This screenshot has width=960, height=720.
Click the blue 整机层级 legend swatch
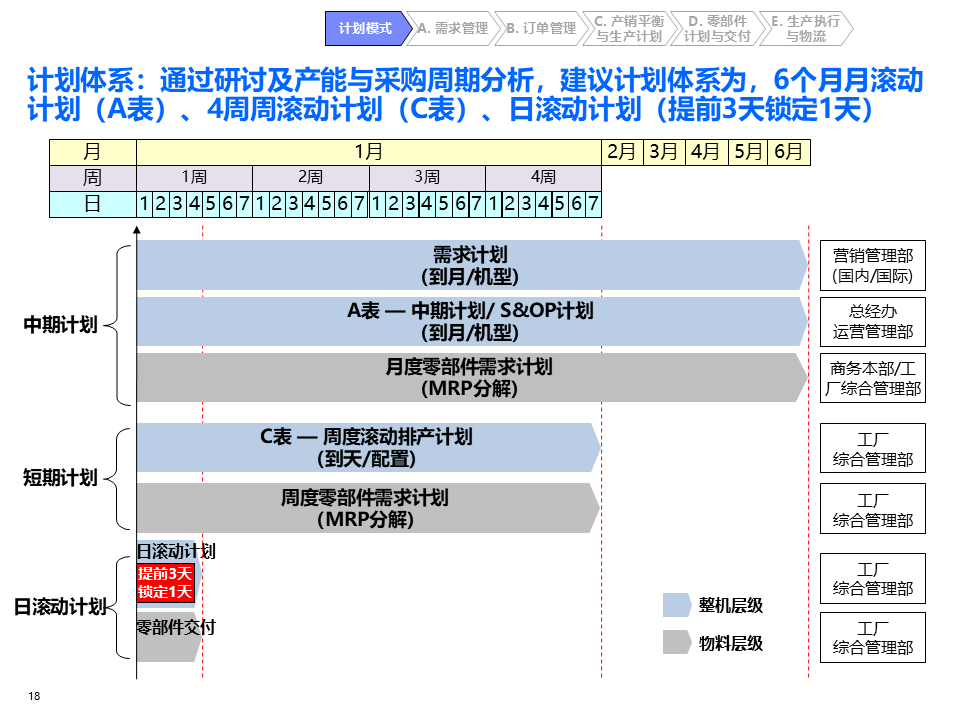click(677, 605)
